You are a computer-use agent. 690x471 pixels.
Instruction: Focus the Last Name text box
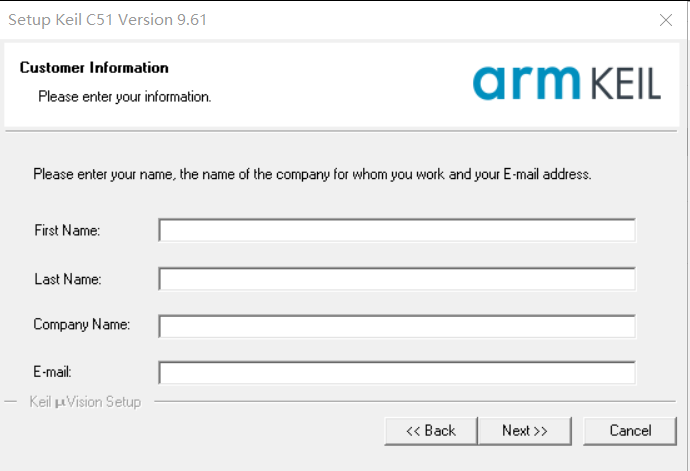tap(397, 279)
